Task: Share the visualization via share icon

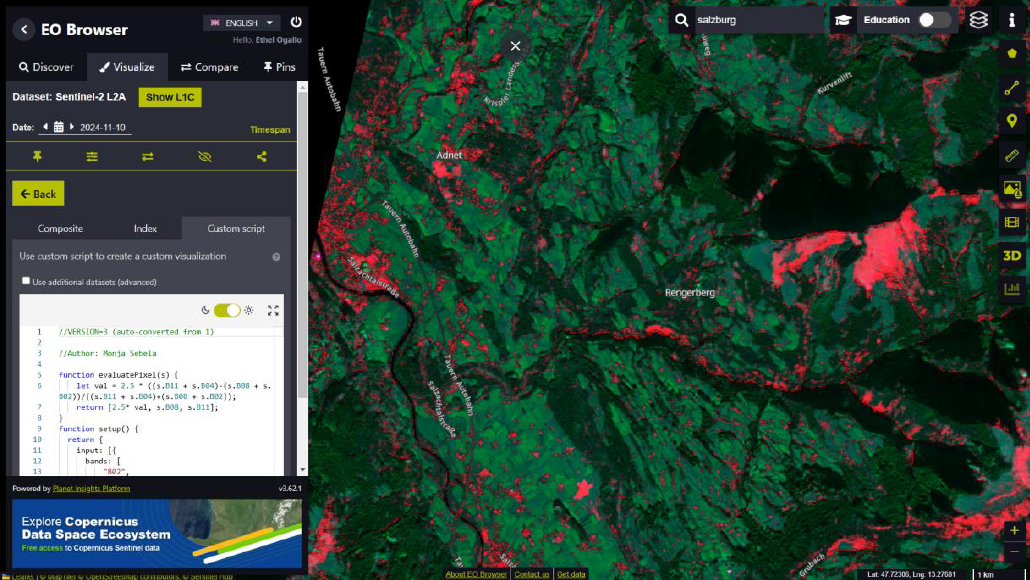Action: click(x=262, y=157)
